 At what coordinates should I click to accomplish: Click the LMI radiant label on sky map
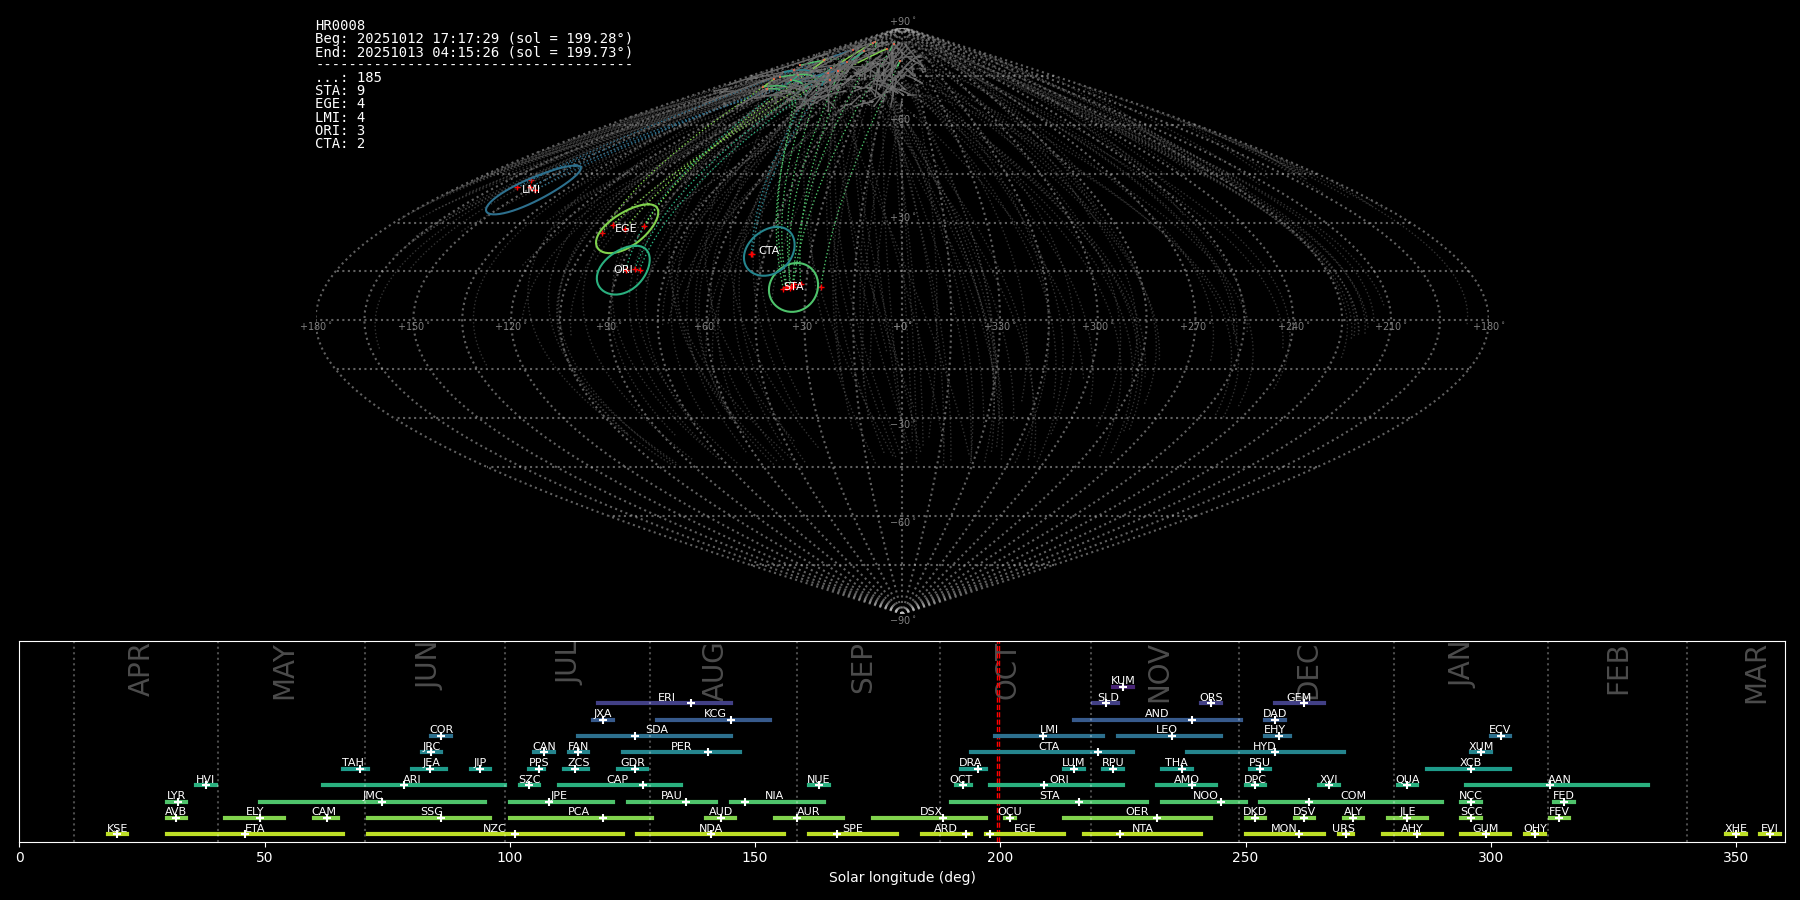[531, 190]
